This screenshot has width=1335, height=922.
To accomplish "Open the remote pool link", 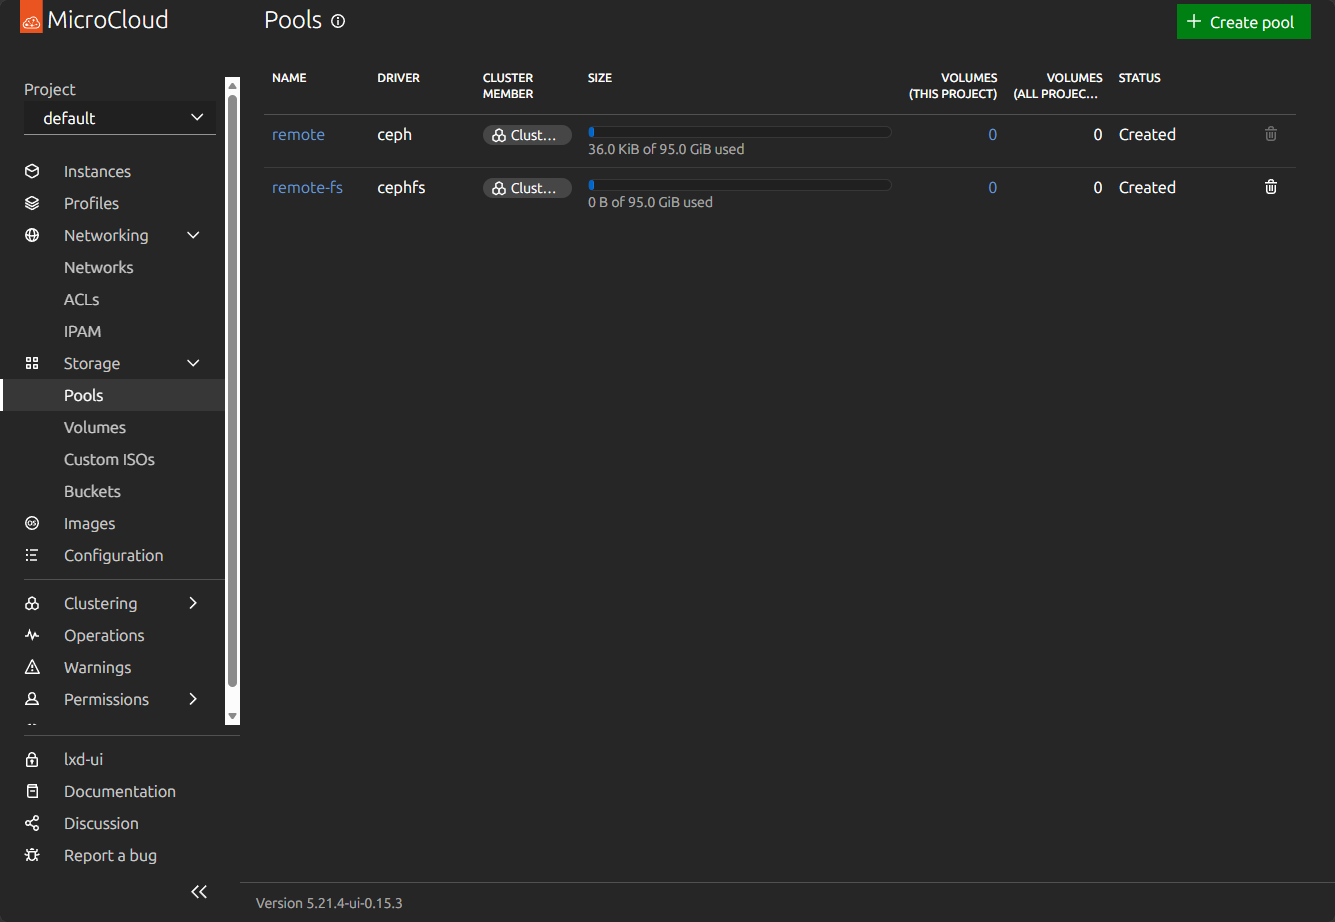I will 298,134.
